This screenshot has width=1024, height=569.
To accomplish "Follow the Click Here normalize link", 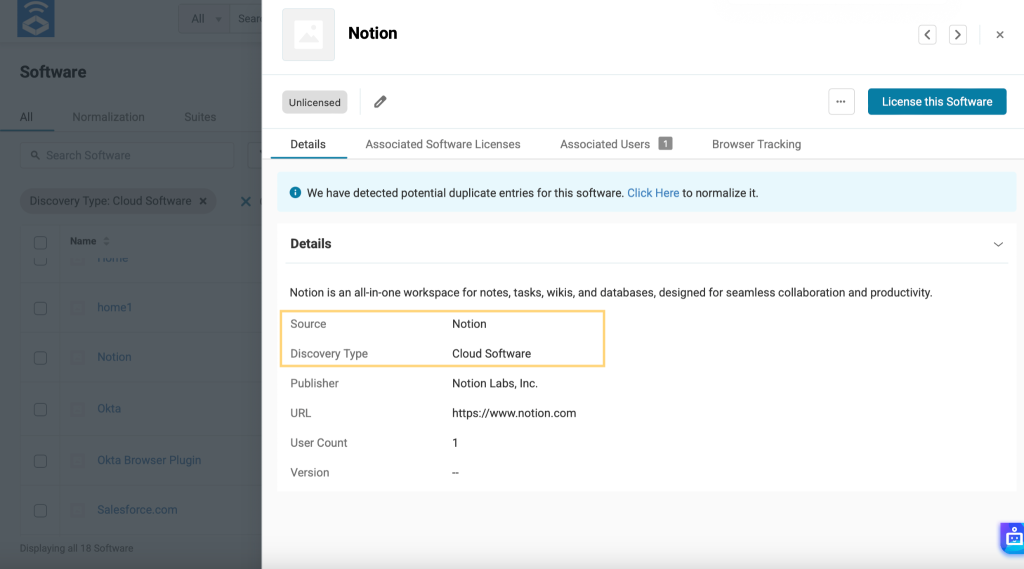I will [653, 193].
